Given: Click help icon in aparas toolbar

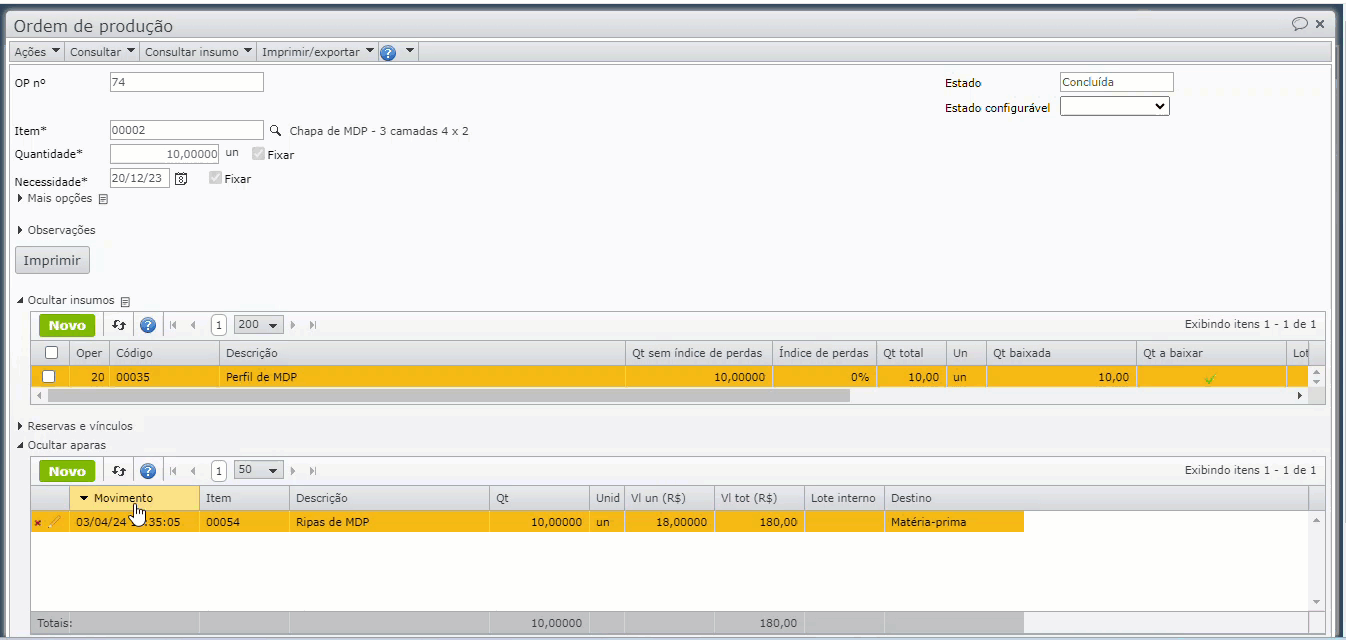Looking at the screenshot, I should 148,471.
